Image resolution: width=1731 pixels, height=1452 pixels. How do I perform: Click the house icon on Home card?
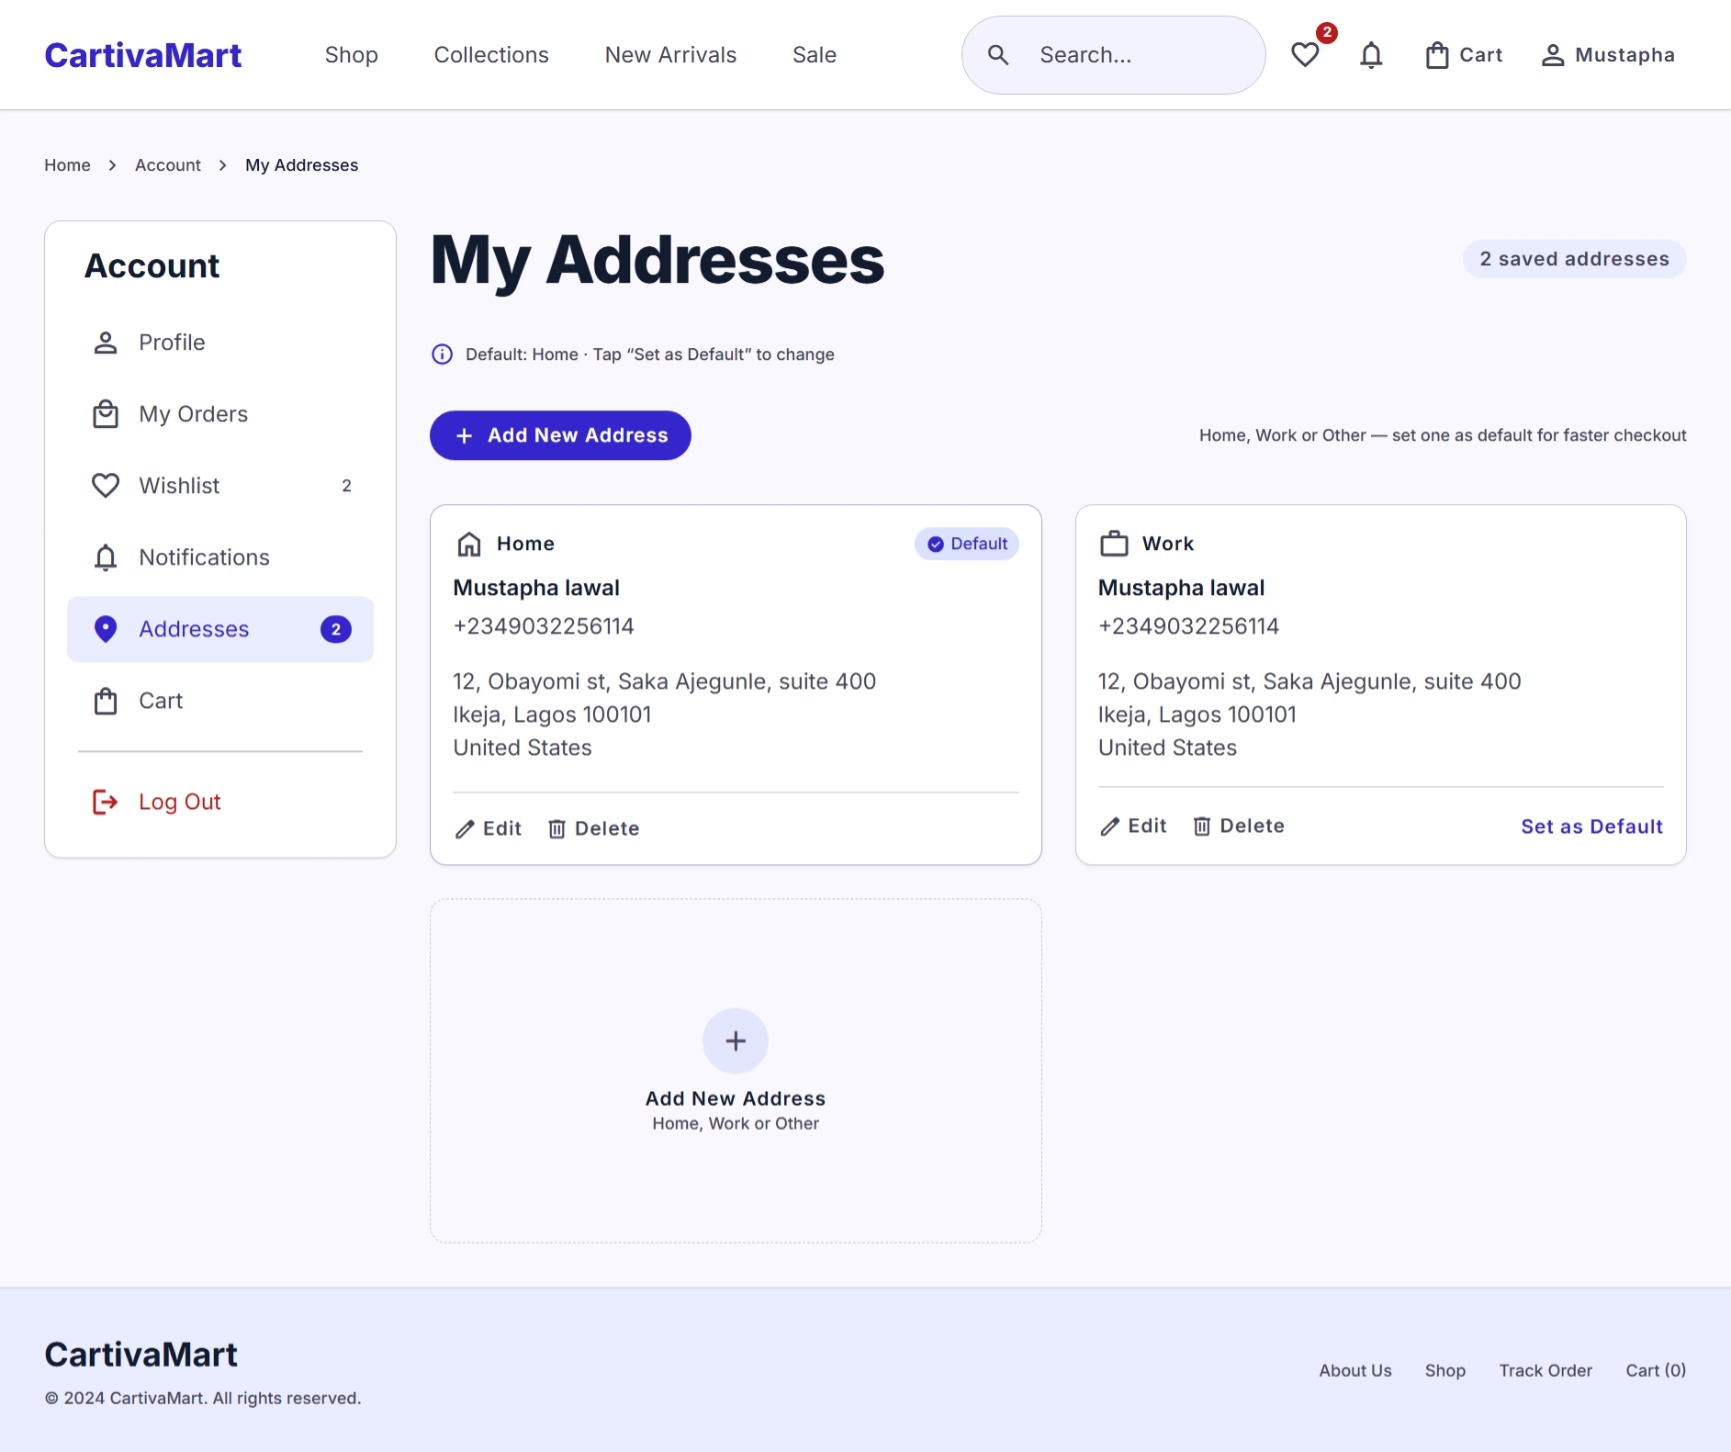[469, 544]
